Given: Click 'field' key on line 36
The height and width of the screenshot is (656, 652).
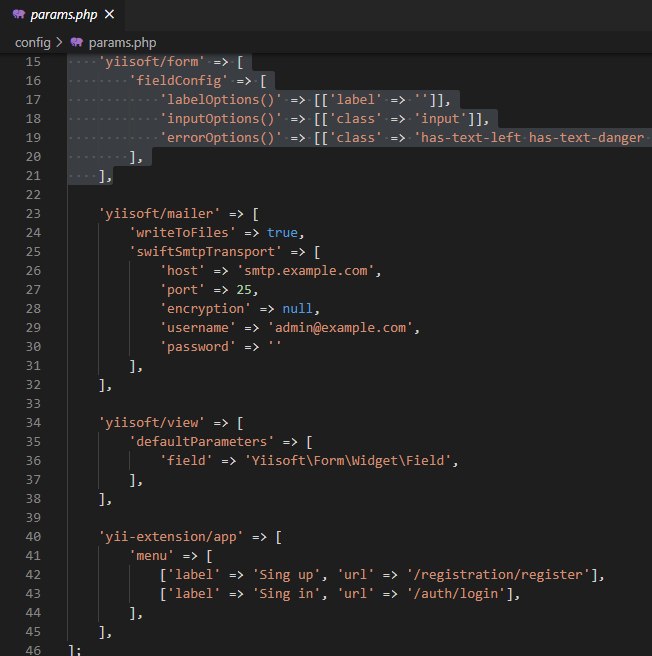Looking at the screenshot, I should click(186, 461).
